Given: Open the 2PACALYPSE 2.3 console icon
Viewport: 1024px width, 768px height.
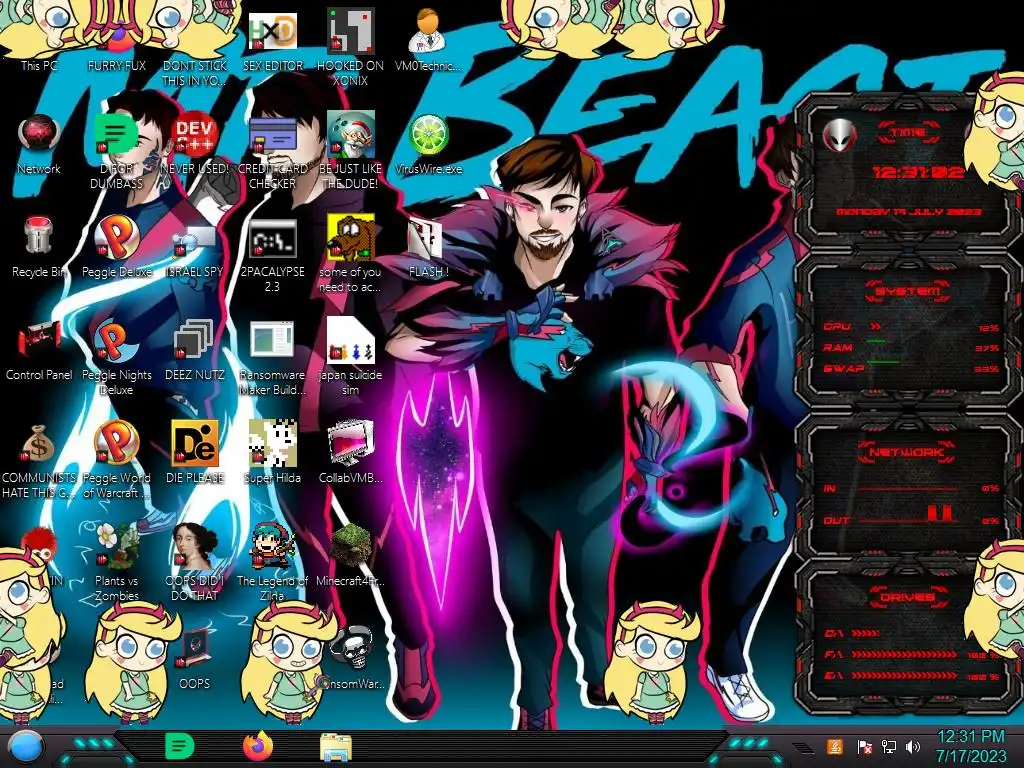Looking at the screenshot, I should [x=272, y=255].
